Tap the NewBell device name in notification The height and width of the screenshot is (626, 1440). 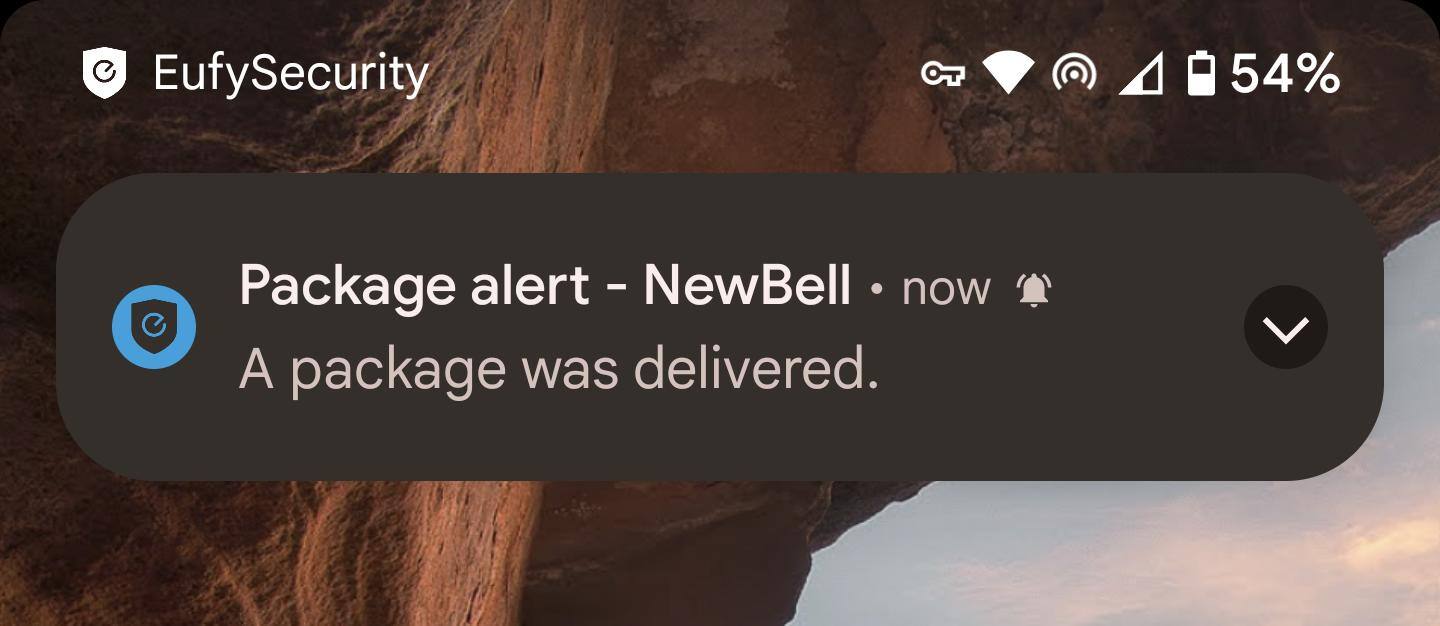click(x=747, y=286)
